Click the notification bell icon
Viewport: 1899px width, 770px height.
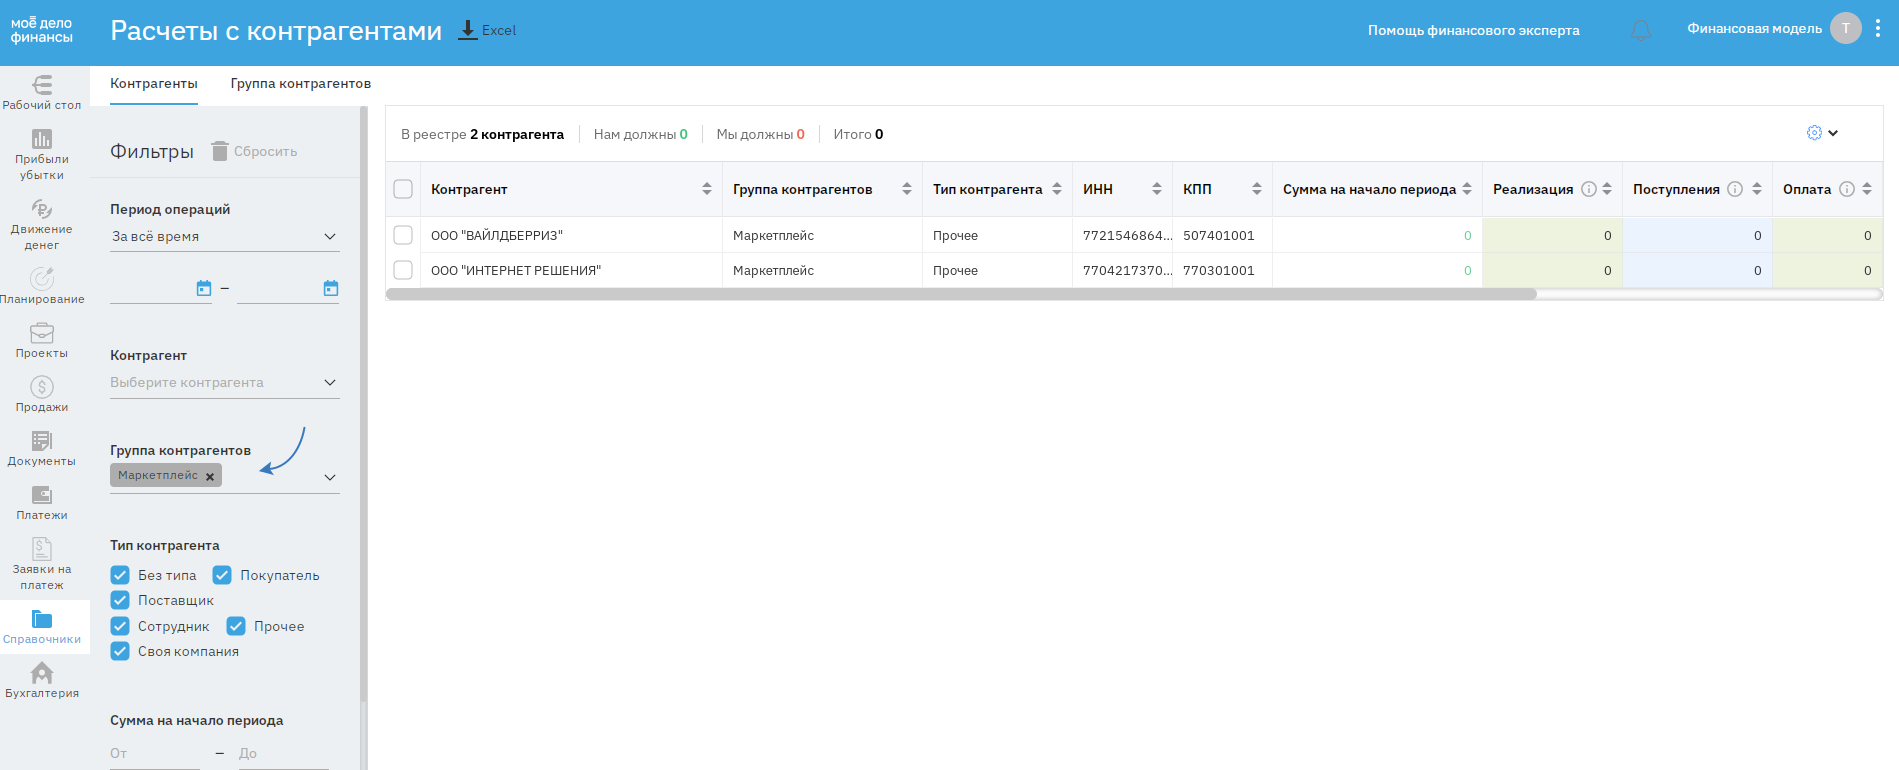(x=1640, y=30)
